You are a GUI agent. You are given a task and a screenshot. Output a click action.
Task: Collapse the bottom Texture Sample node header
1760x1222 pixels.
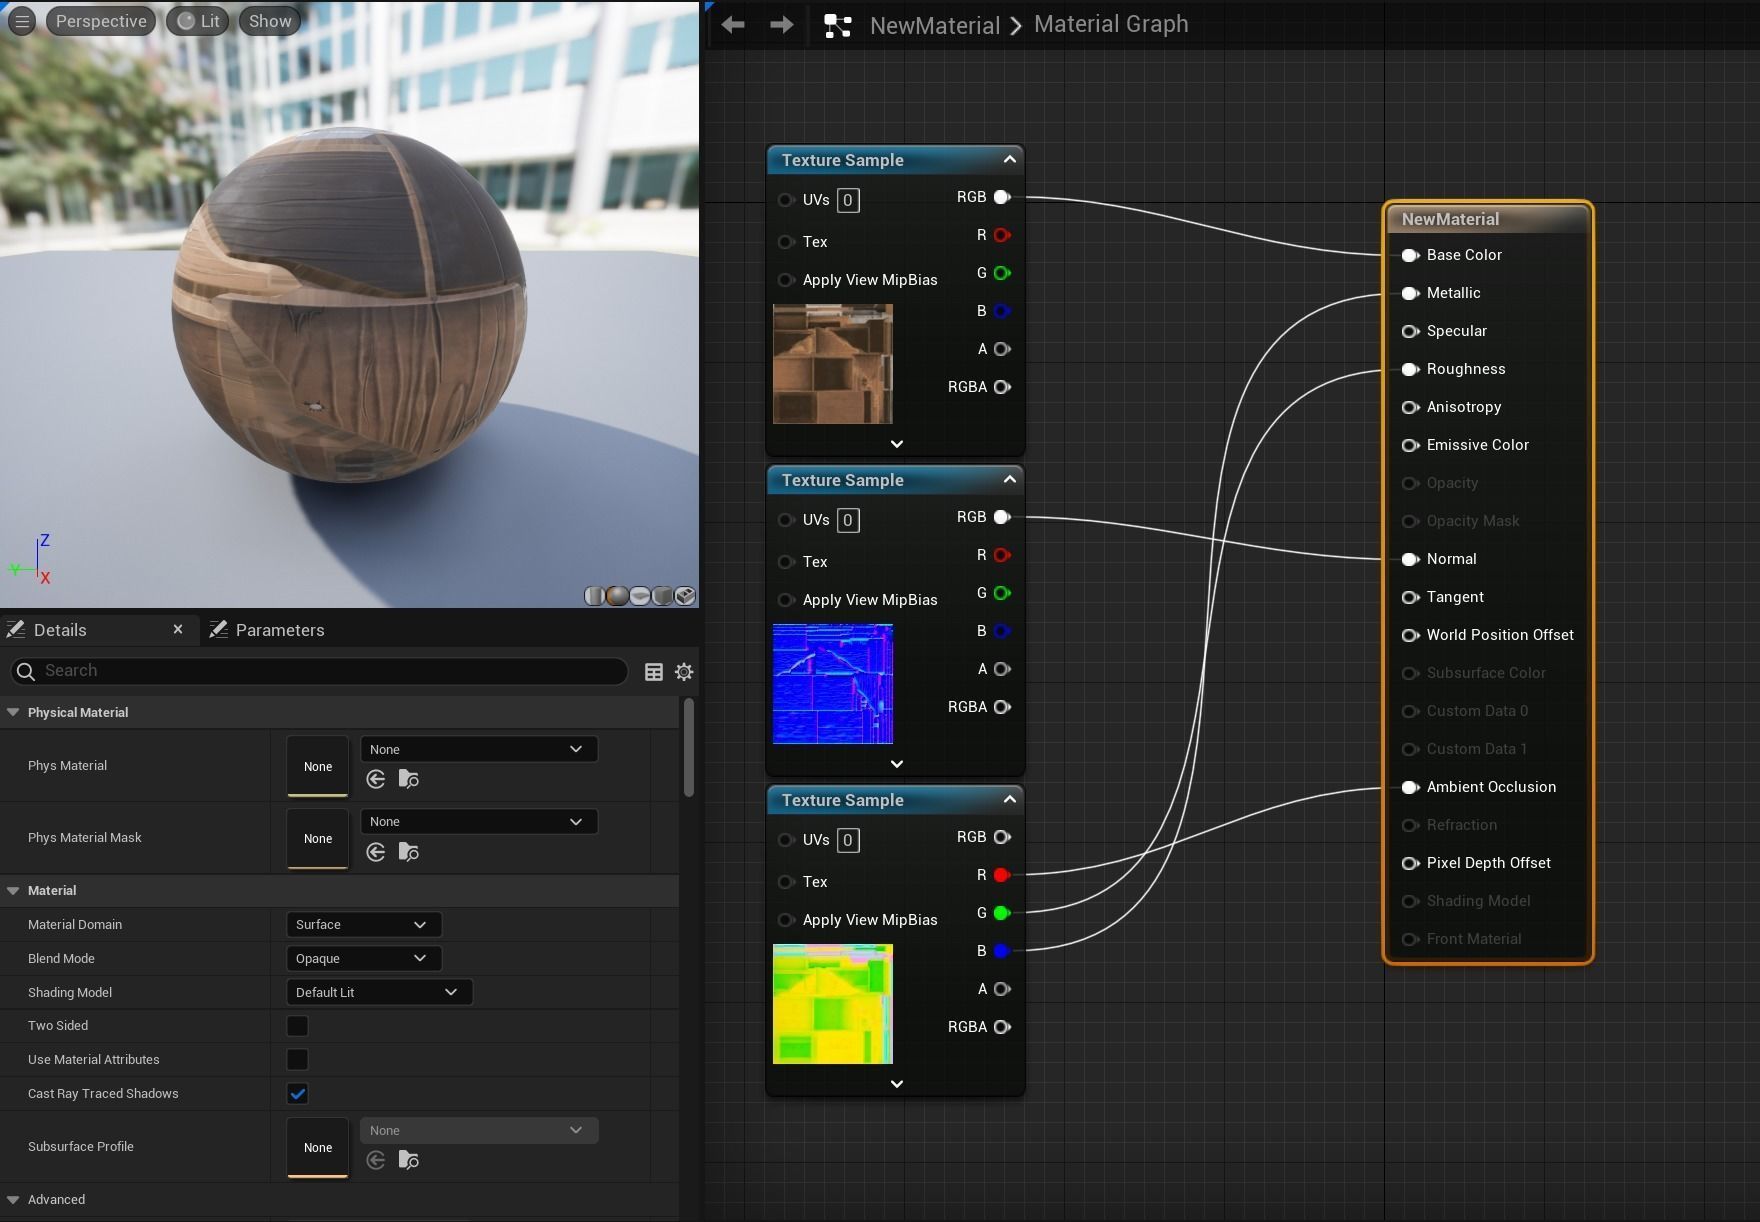tap(1009, 799)
